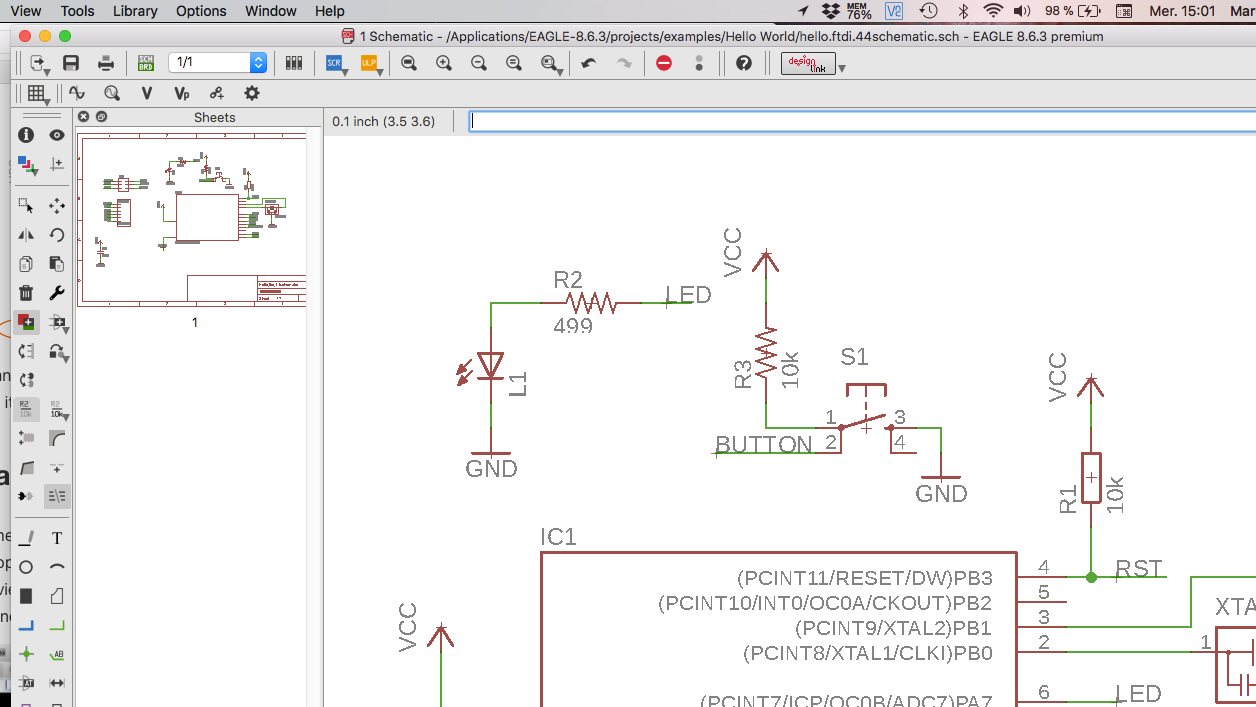Select the Circle drawing tool

pos(27,567)
